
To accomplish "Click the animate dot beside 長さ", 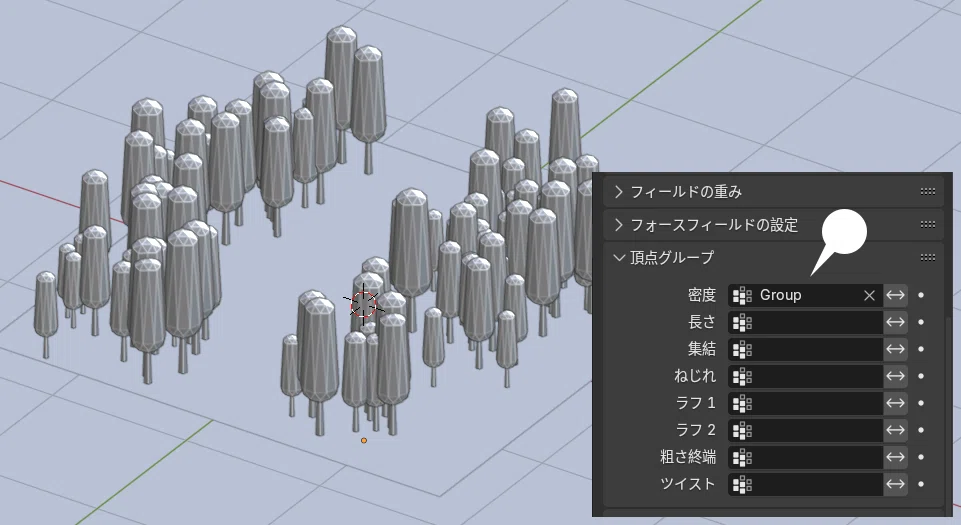I will [x=921, y=322].
